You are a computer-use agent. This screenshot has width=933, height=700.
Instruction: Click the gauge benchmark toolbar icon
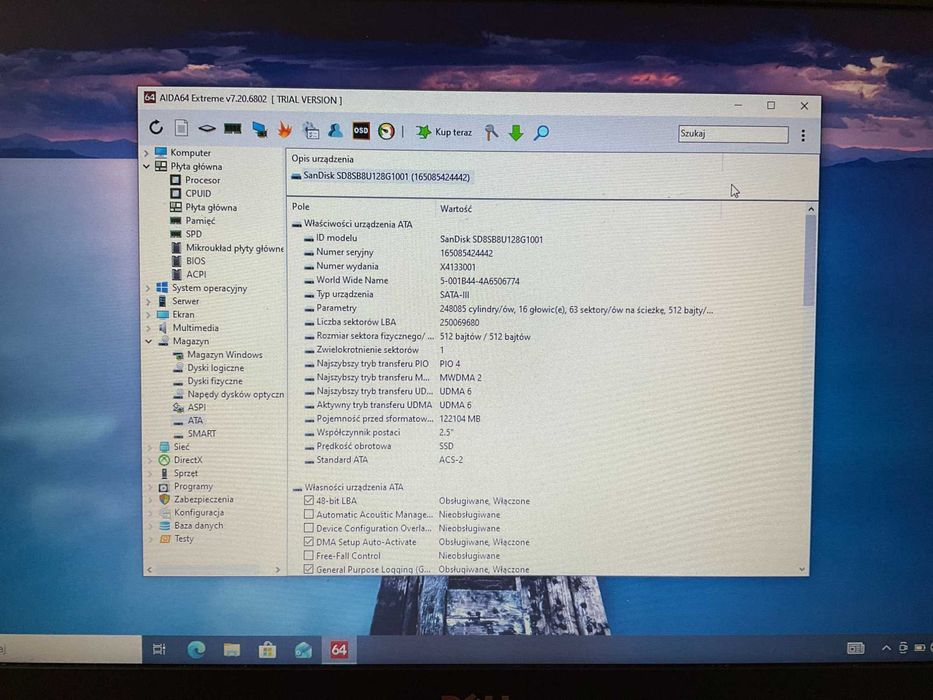(x=386, y=131)
